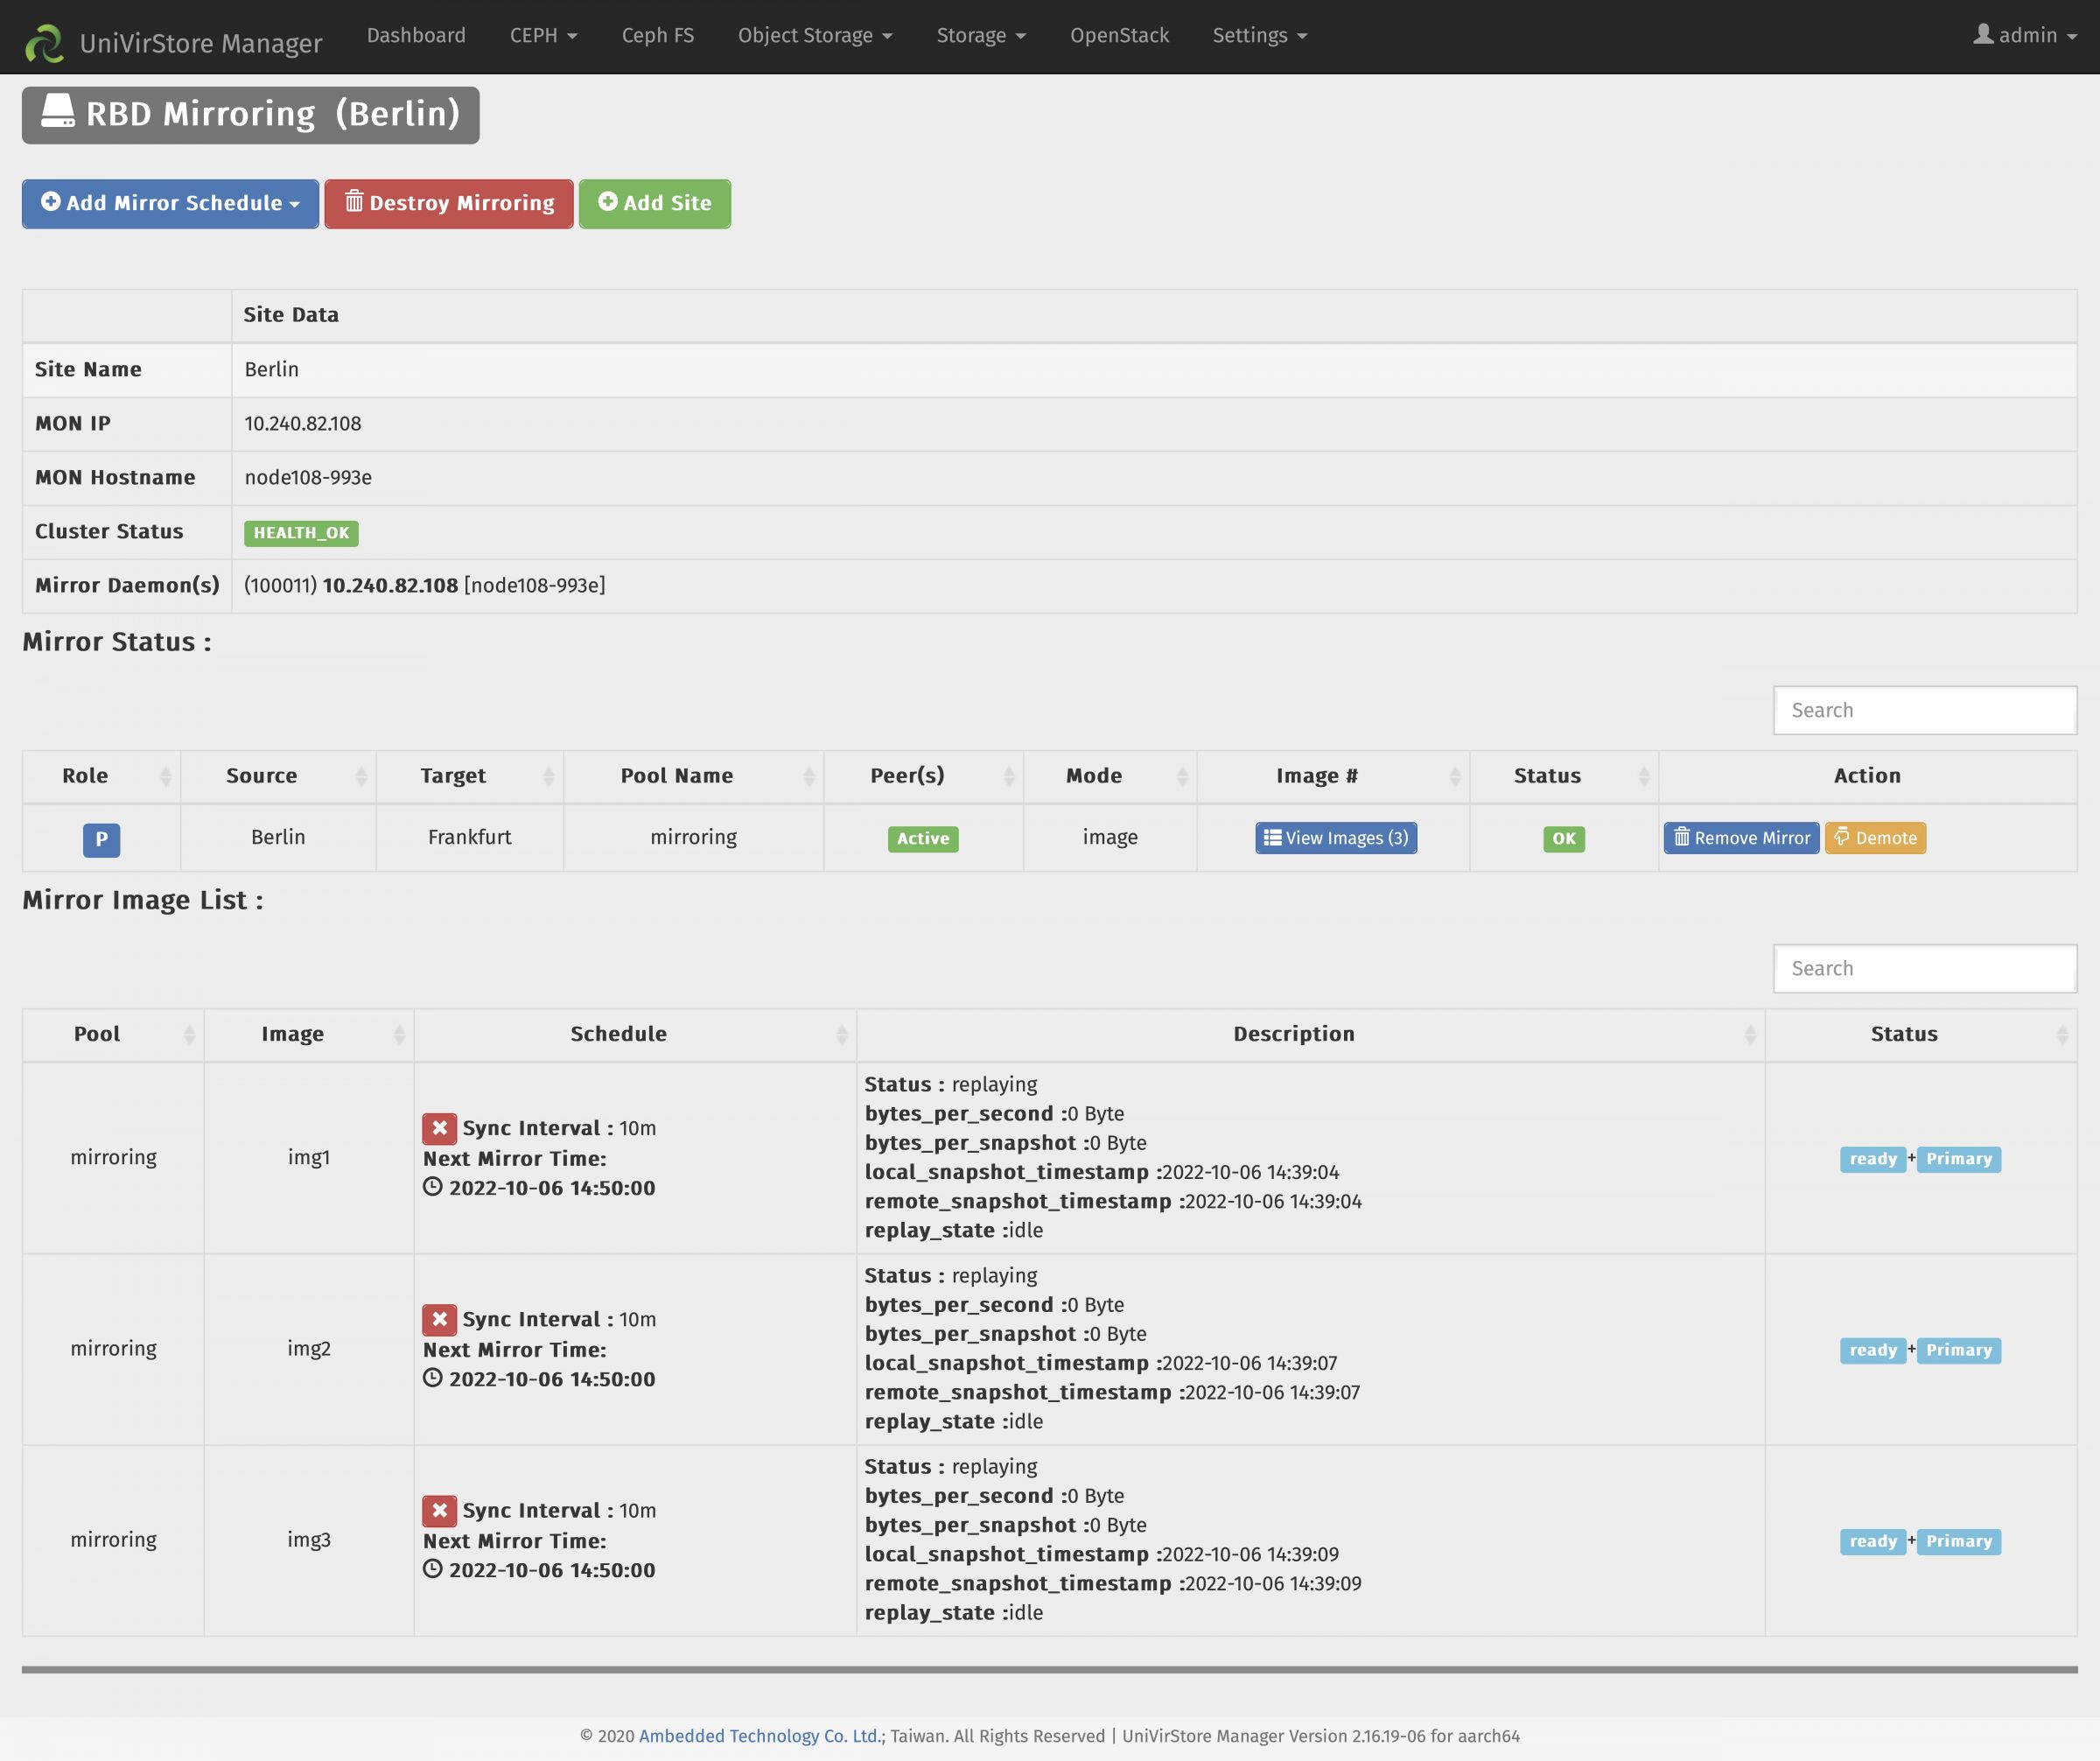Open the Ceph FS menu item
Image resolution: width=2100 pixels, height=1761 pixels.
[x=657, y=36]
